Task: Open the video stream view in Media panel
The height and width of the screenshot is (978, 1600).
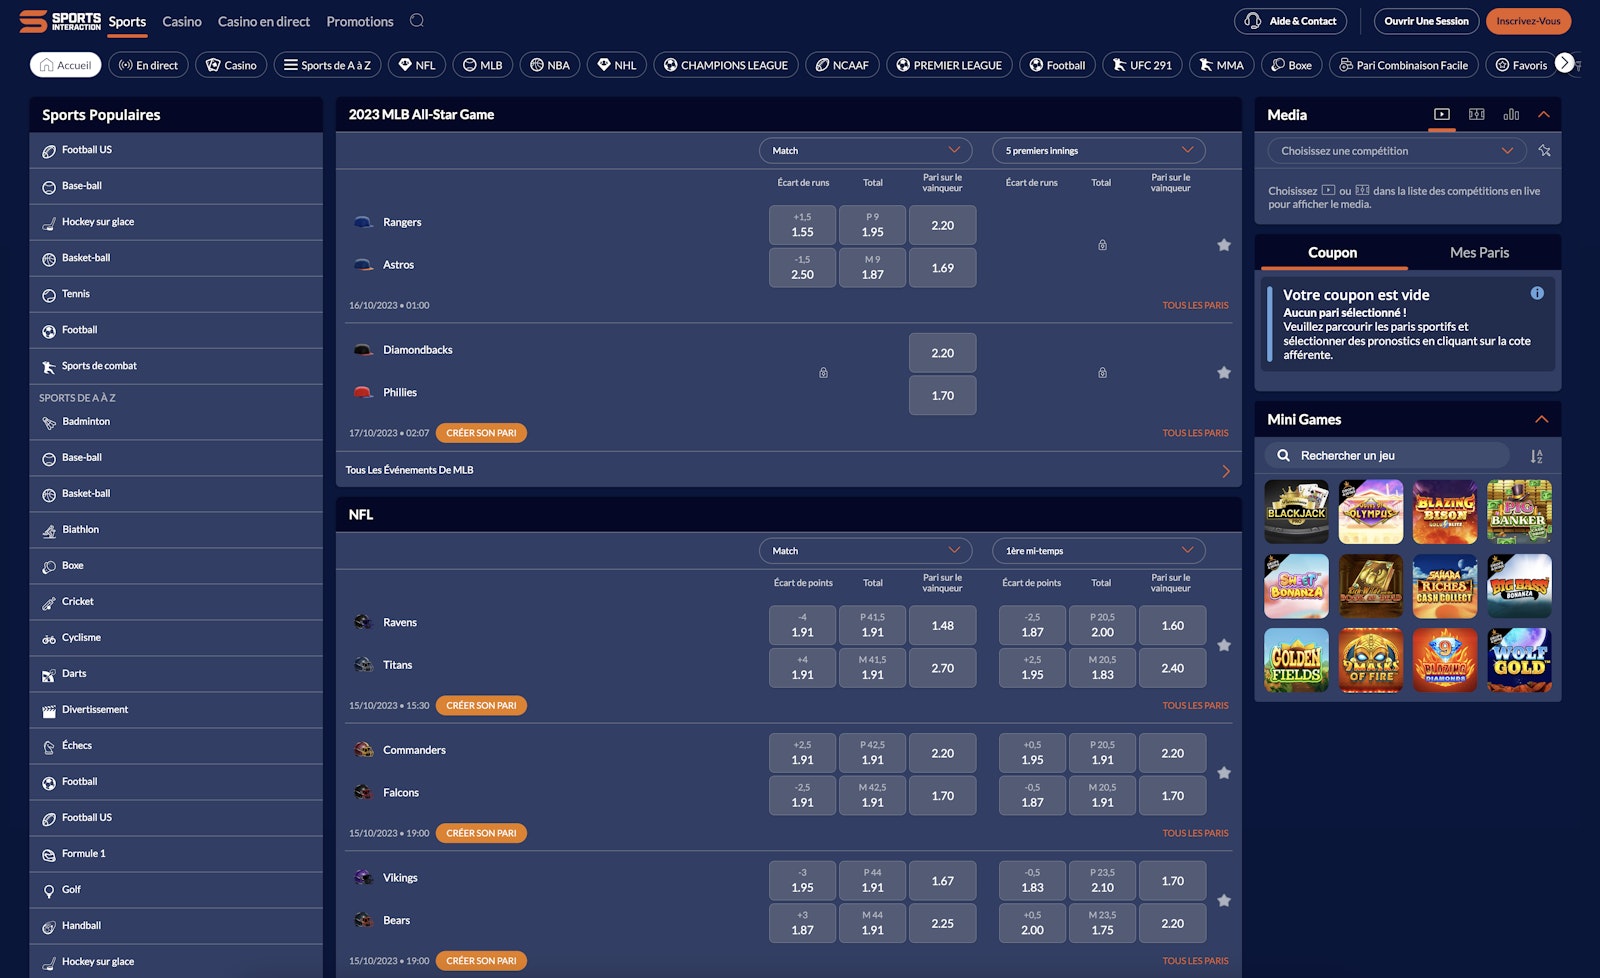Action: tap(1441, 114)
